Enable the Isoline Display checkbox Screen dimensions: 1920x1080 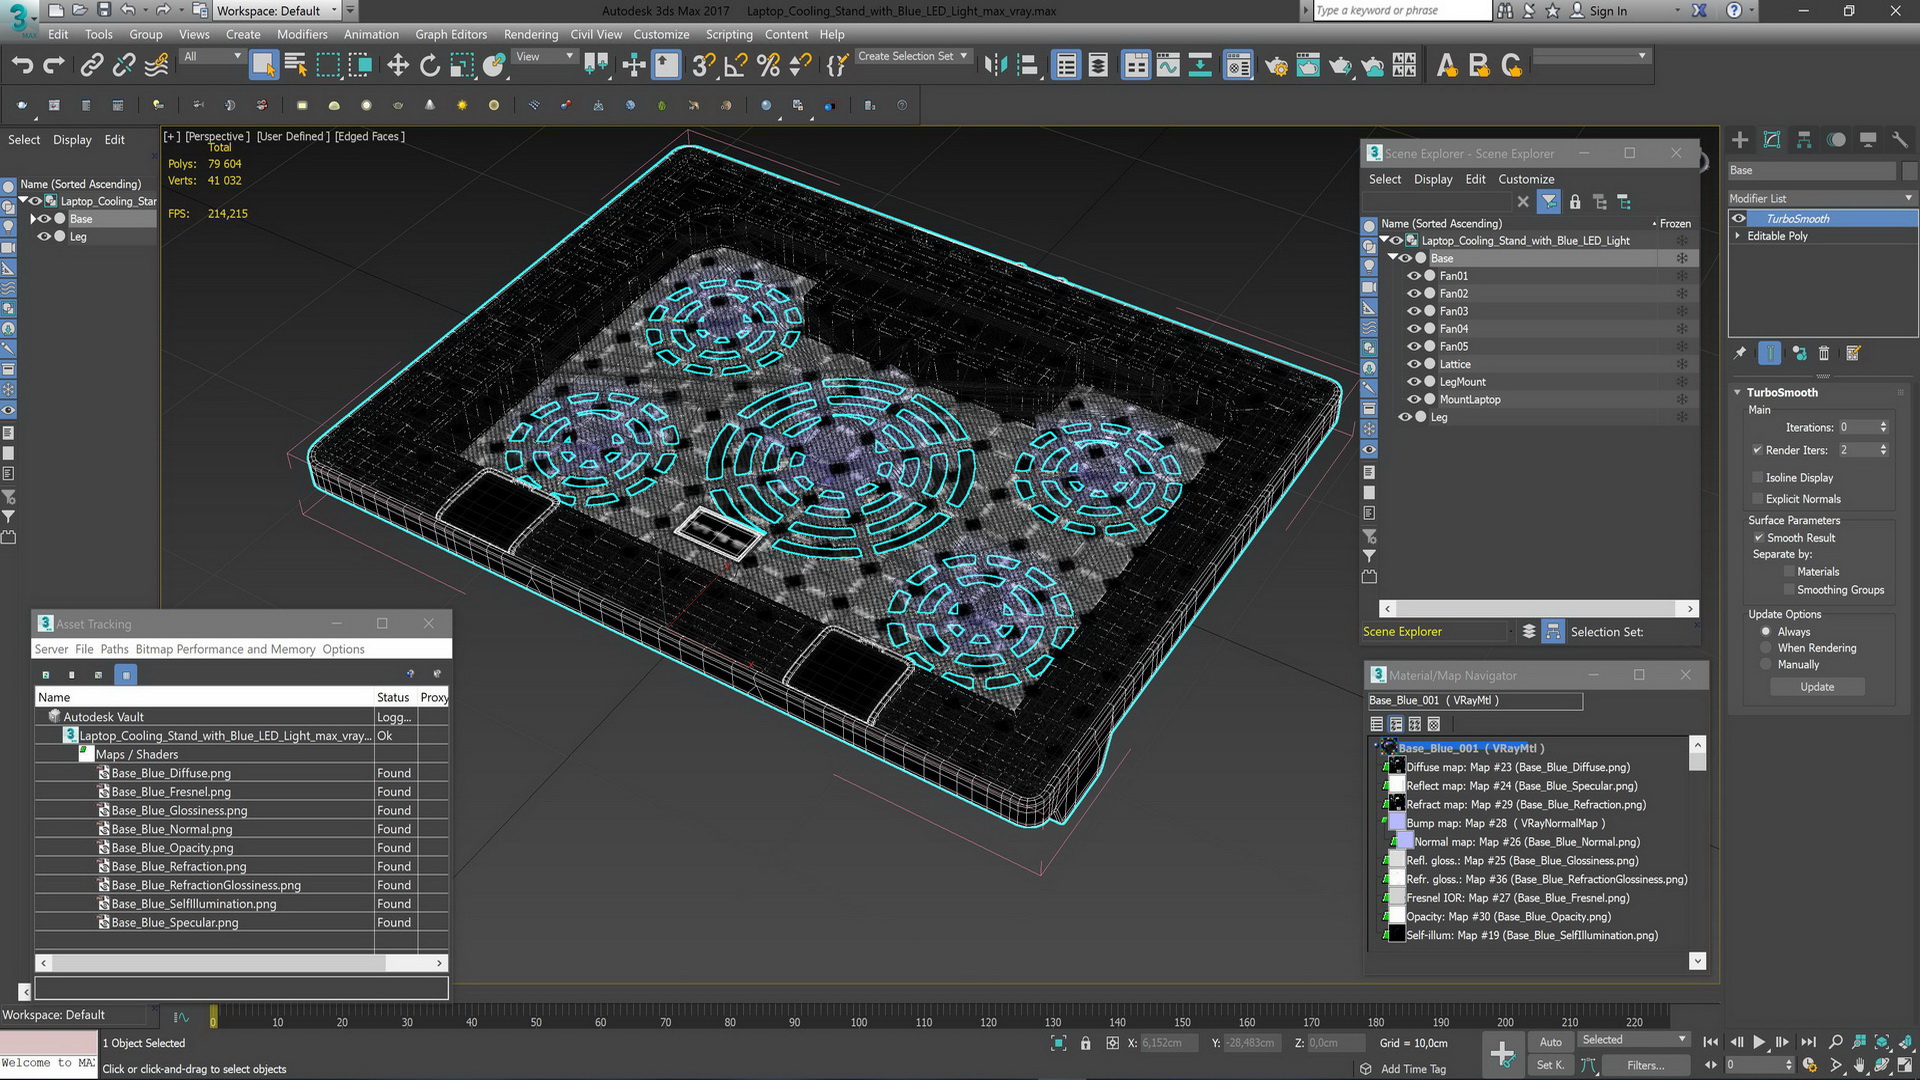1758,478
